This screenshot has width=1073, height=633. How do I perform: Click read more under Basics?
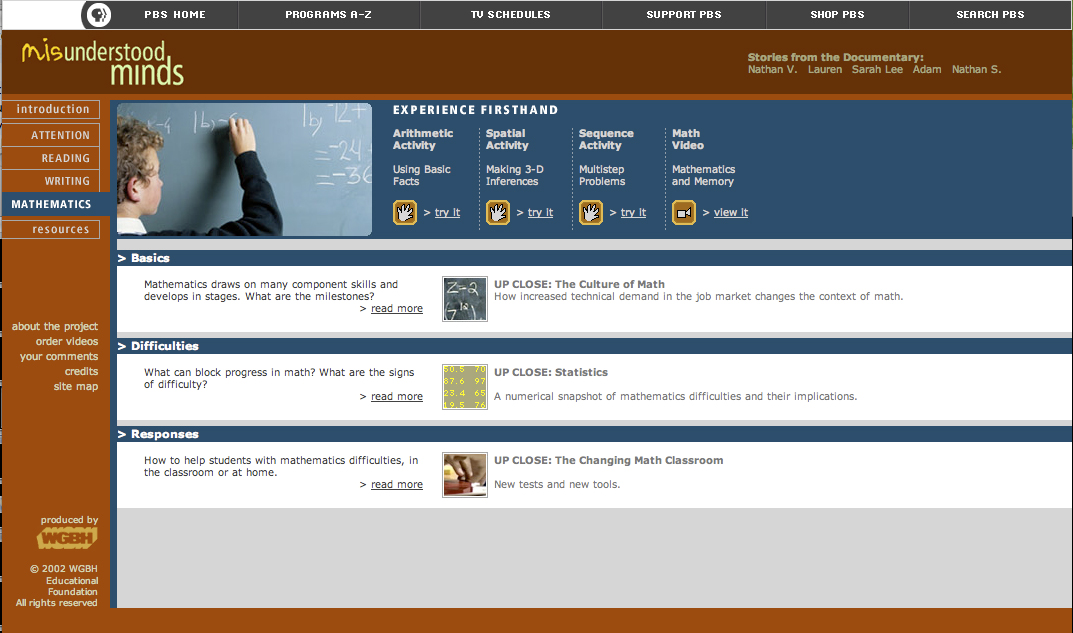pos(396,309)
